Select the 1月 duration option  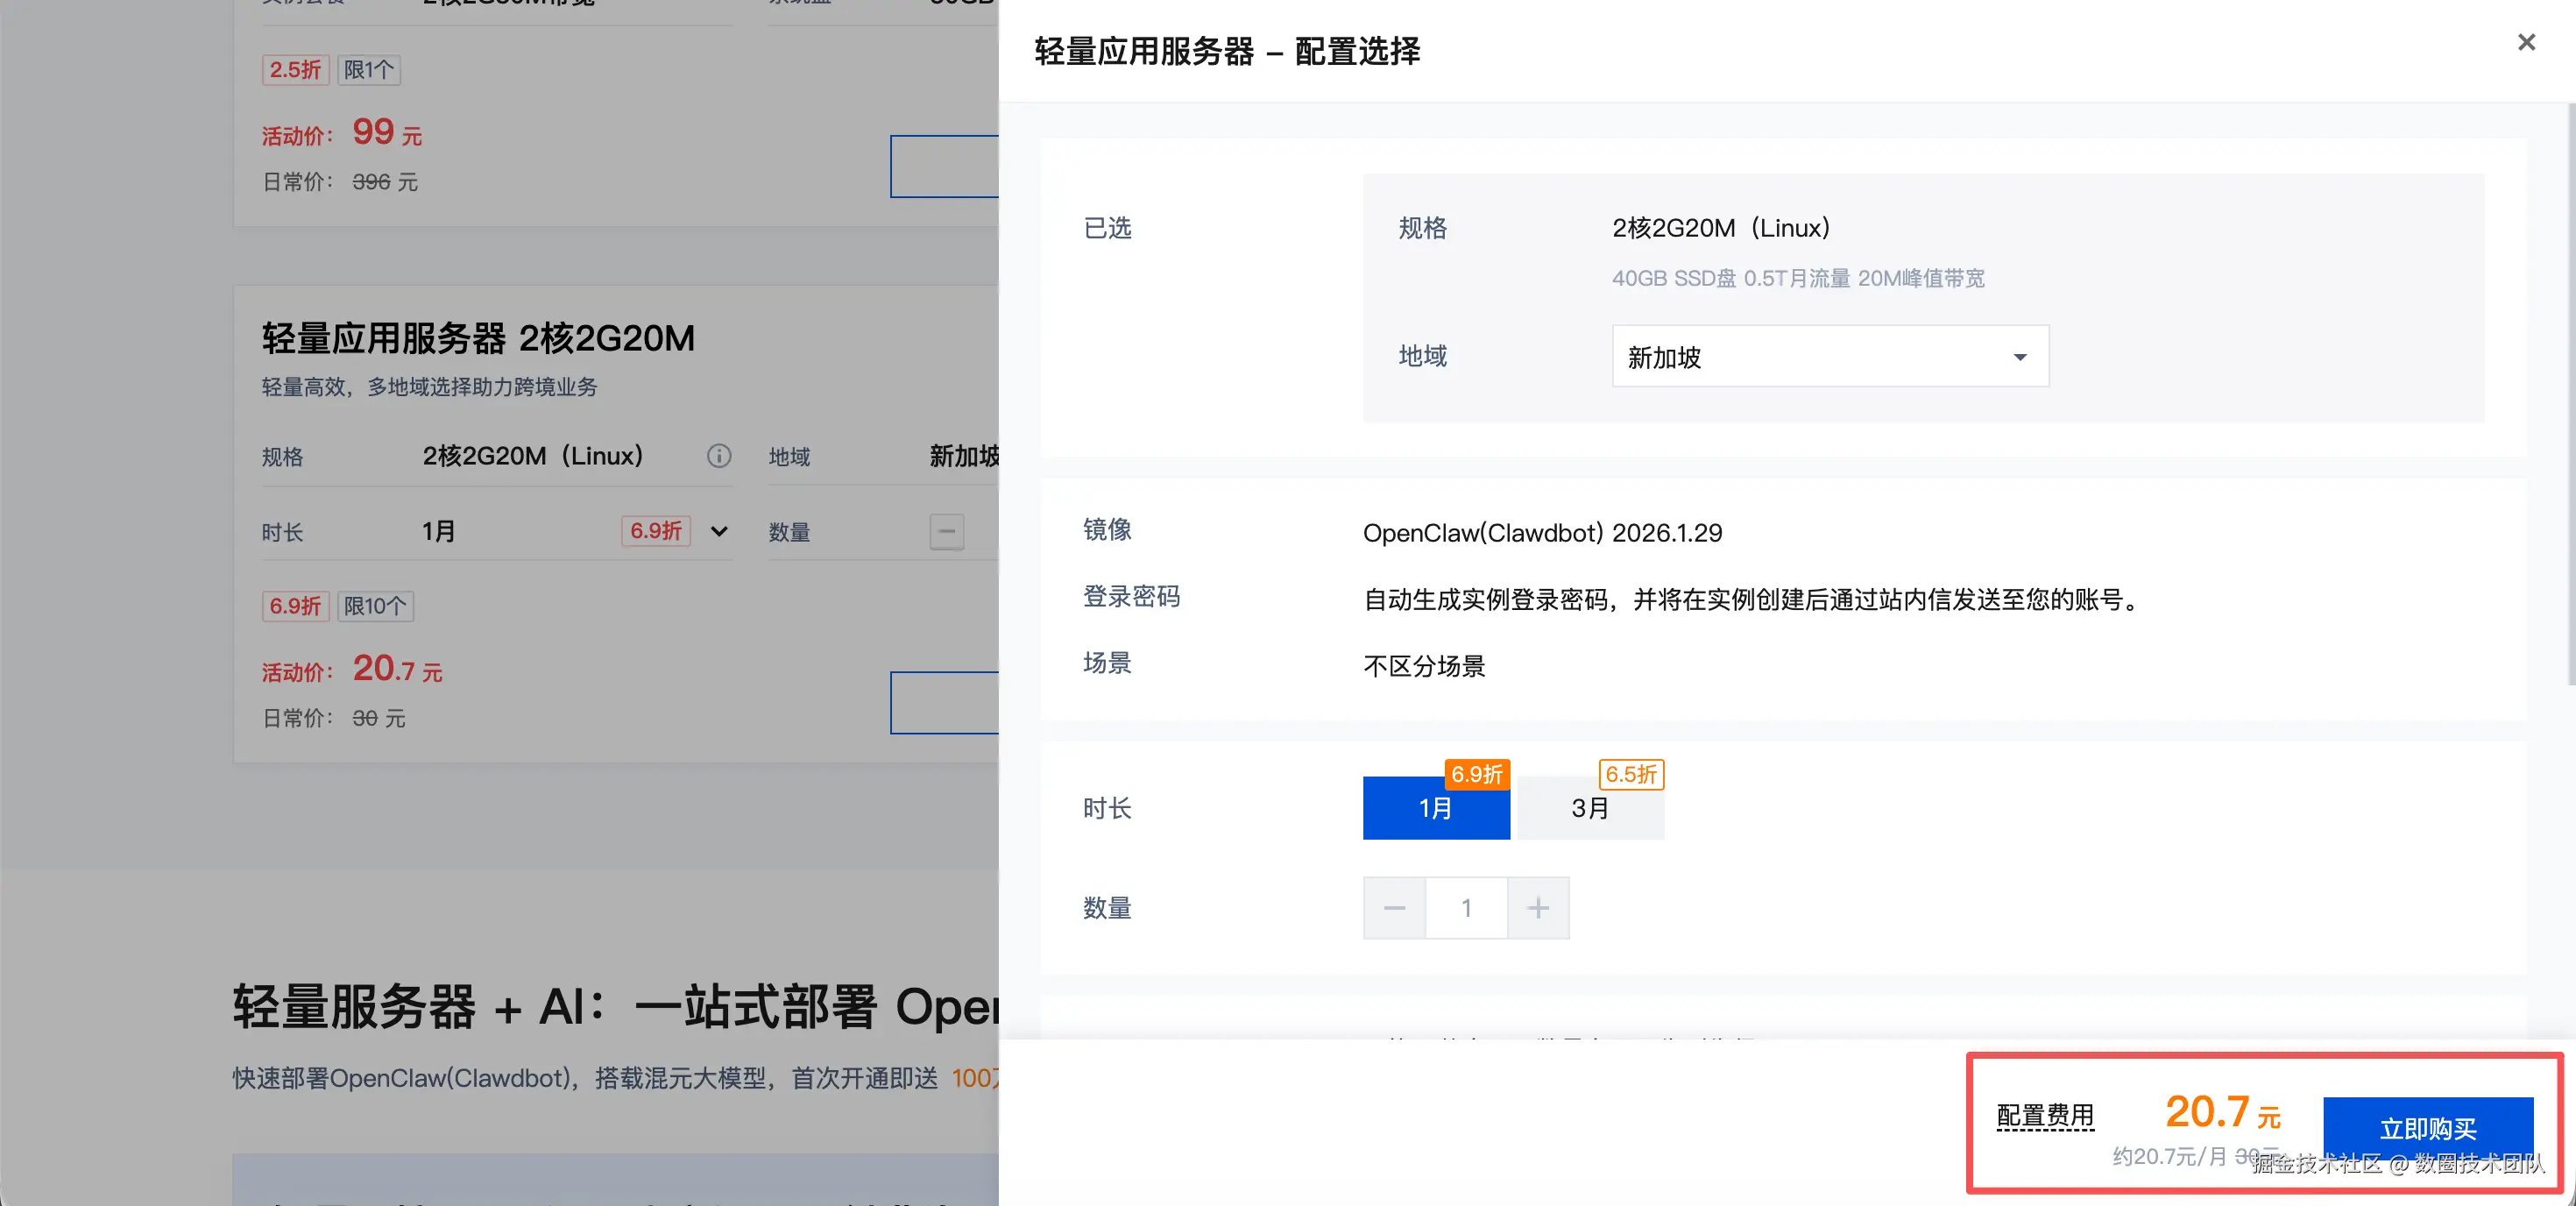(x=1435, y=808)
